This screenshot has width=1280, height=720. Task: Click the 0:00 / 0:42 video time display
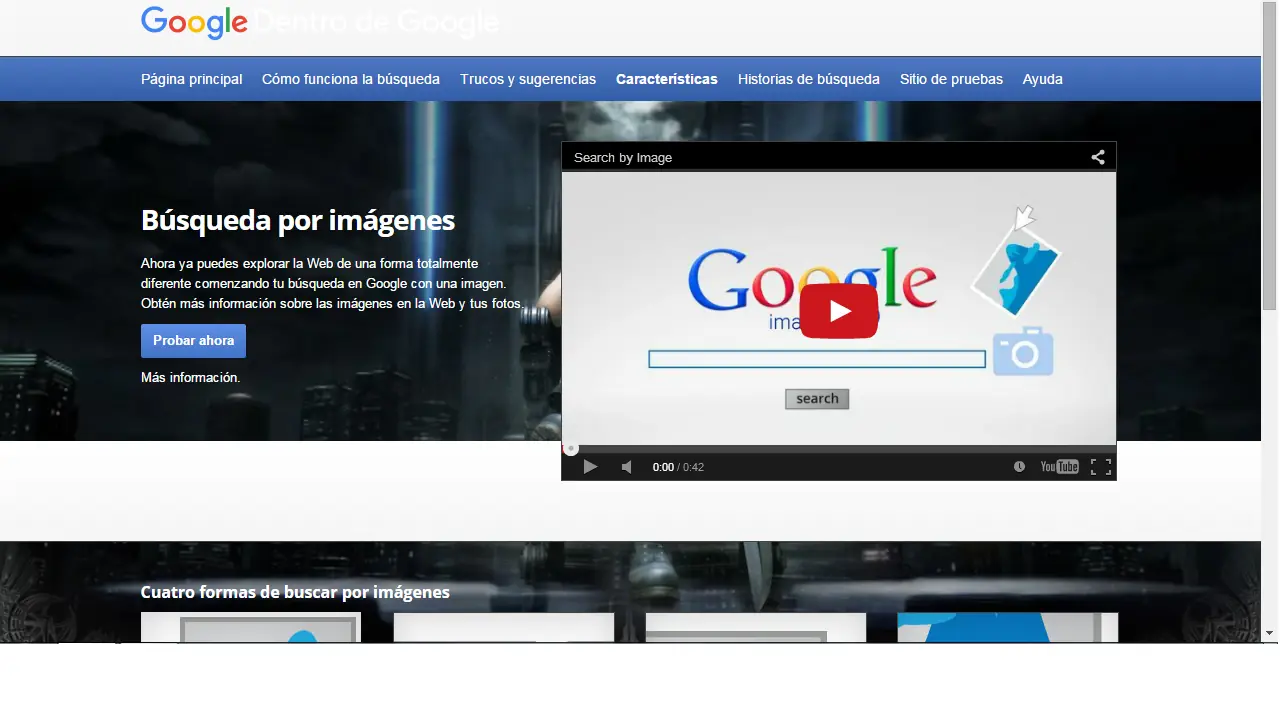coord(678,467)
